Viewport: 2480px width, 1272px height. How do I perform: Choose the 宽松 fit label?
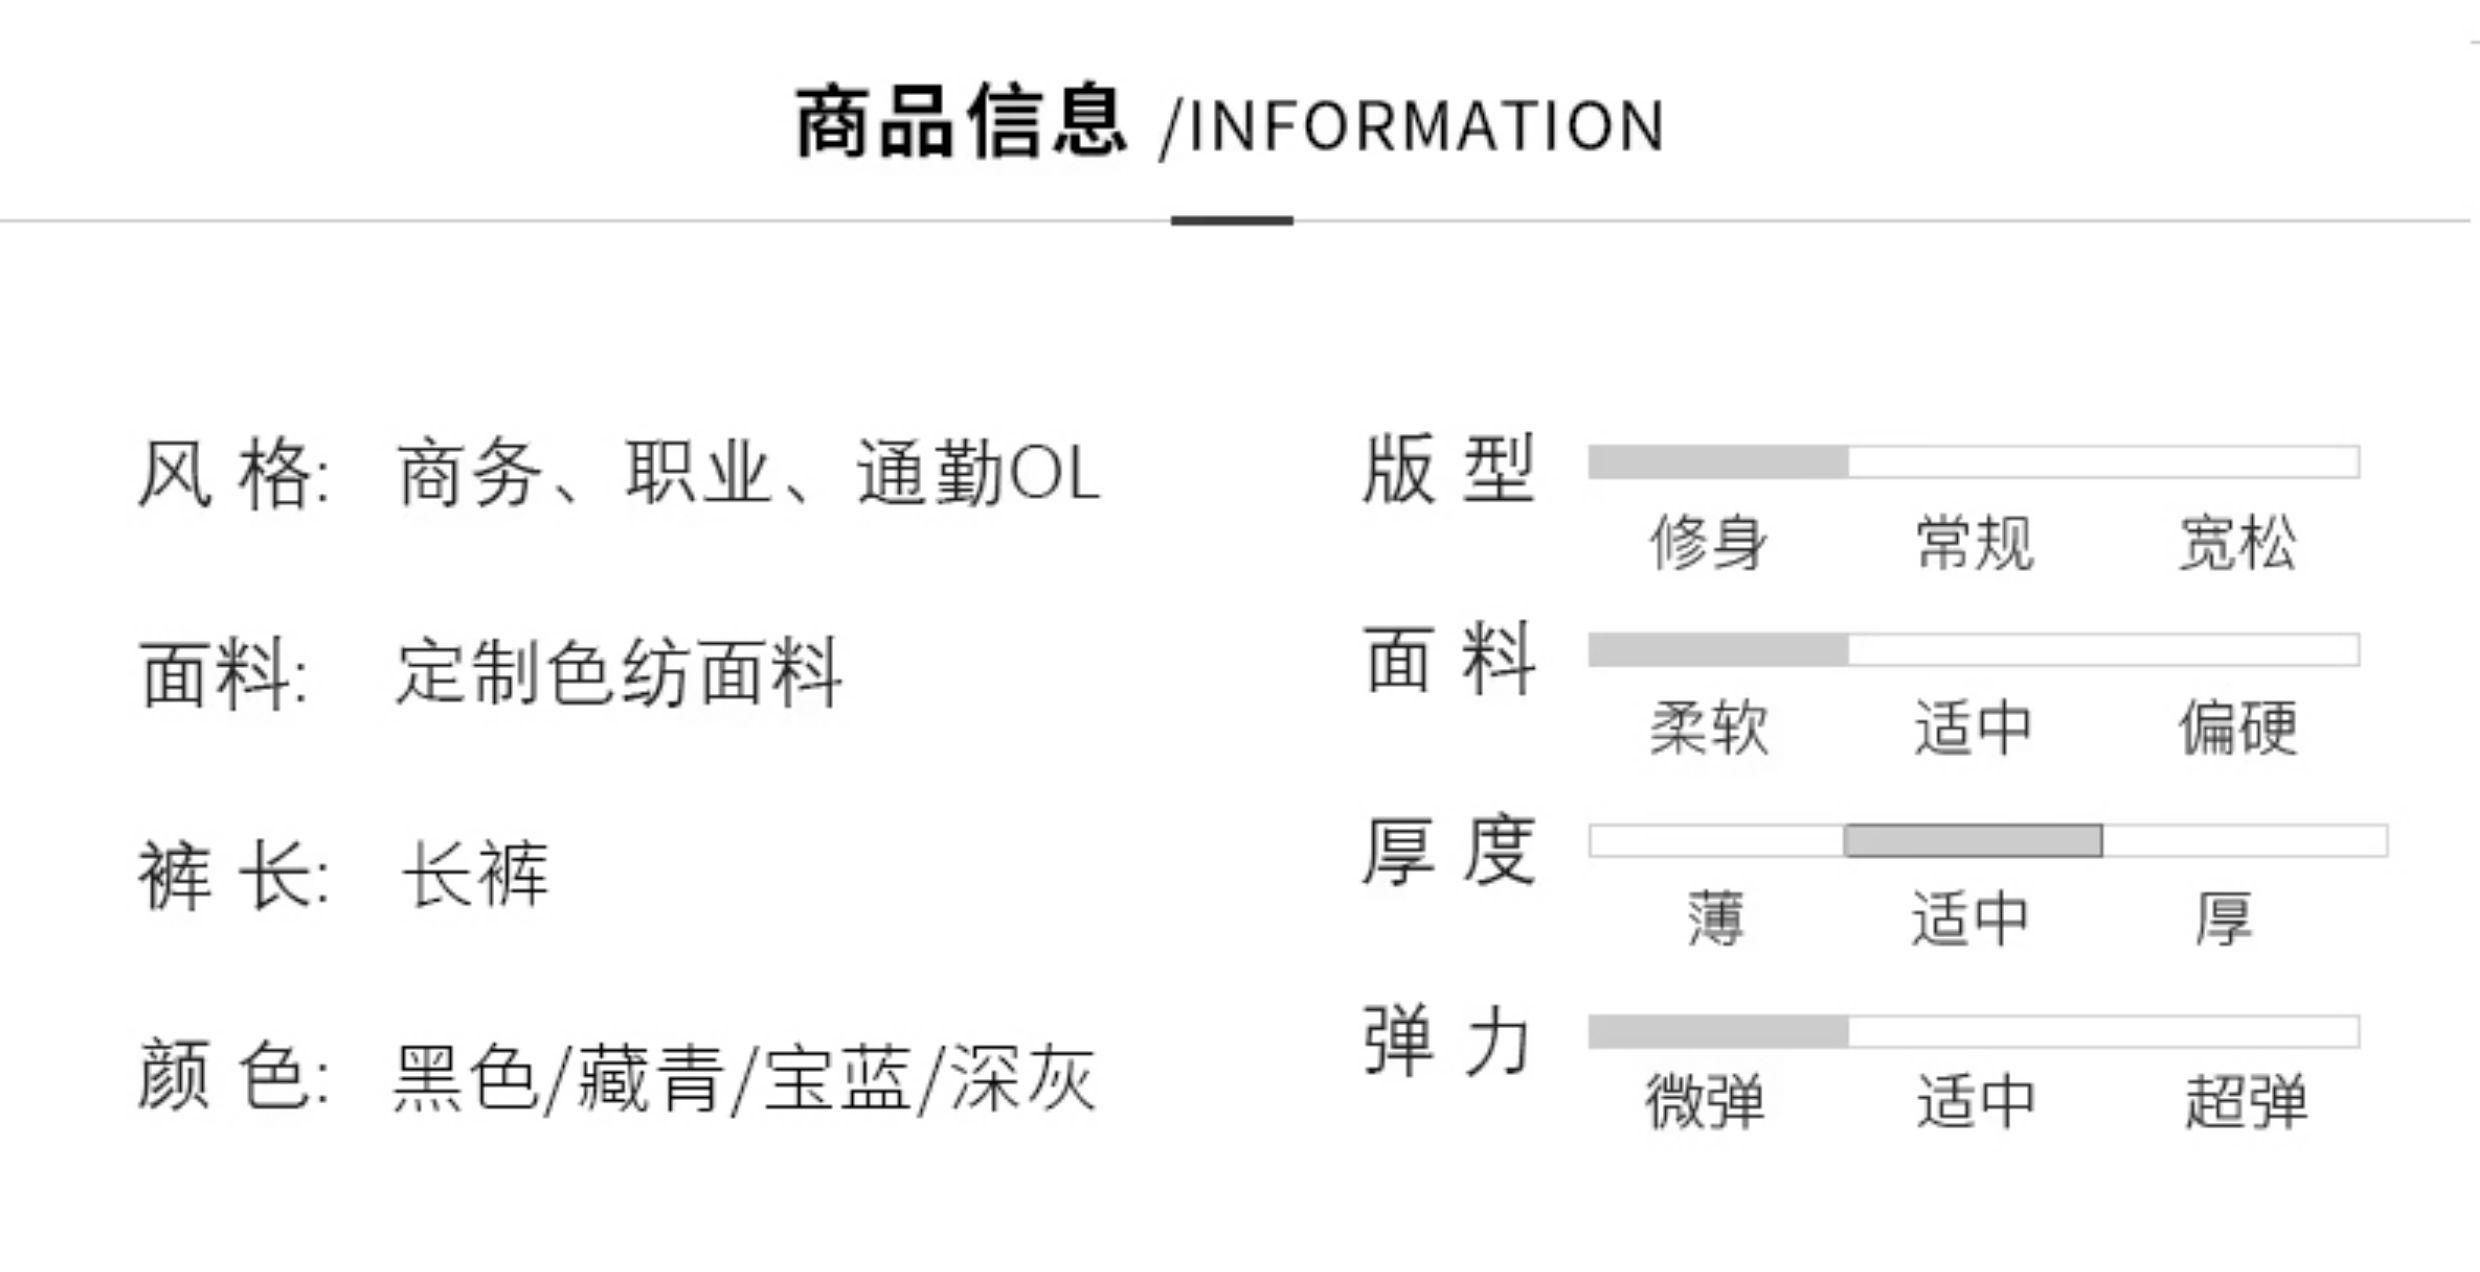[x=2237, y=543]
